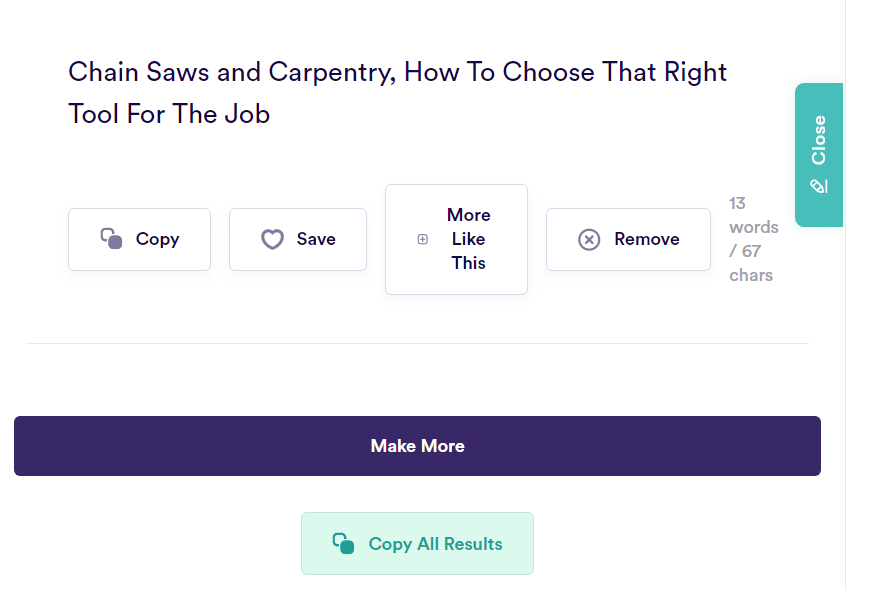Click the plus icon on More Like This
This screenshot has width=873, height=590.
[421, 239]
